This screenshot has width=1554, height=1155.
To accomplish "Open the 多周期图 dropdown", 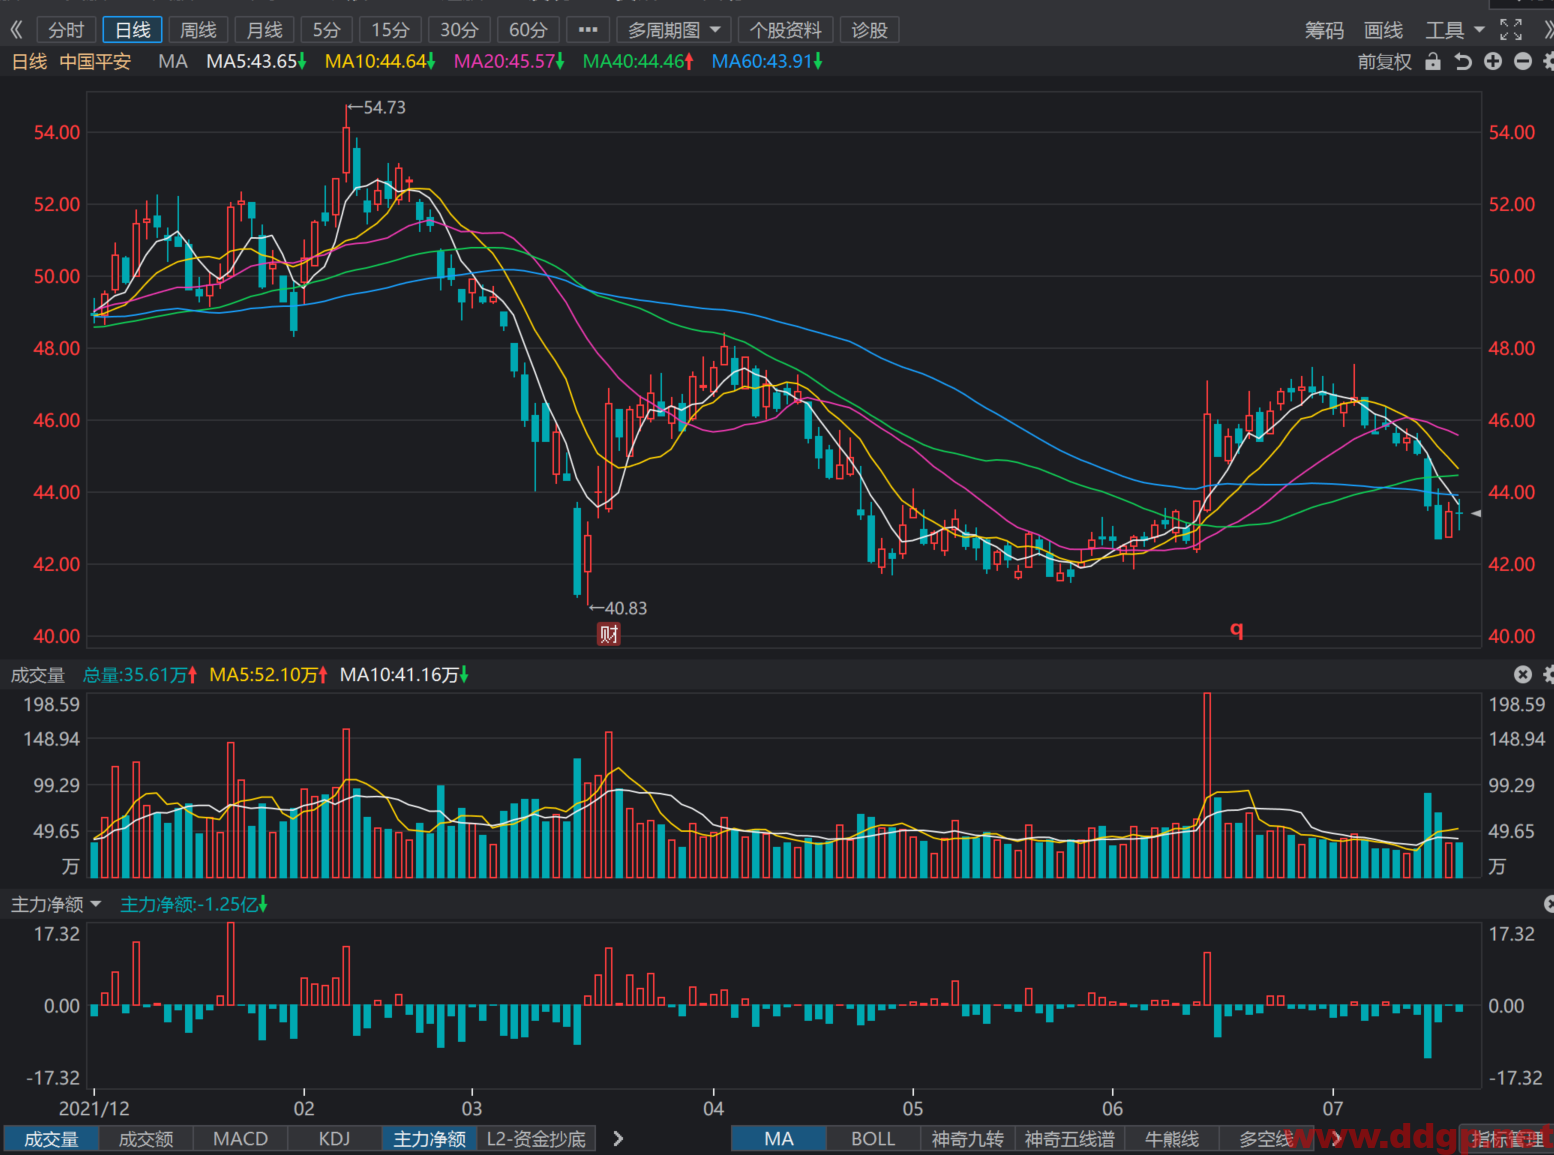I will tap(673, 30).
